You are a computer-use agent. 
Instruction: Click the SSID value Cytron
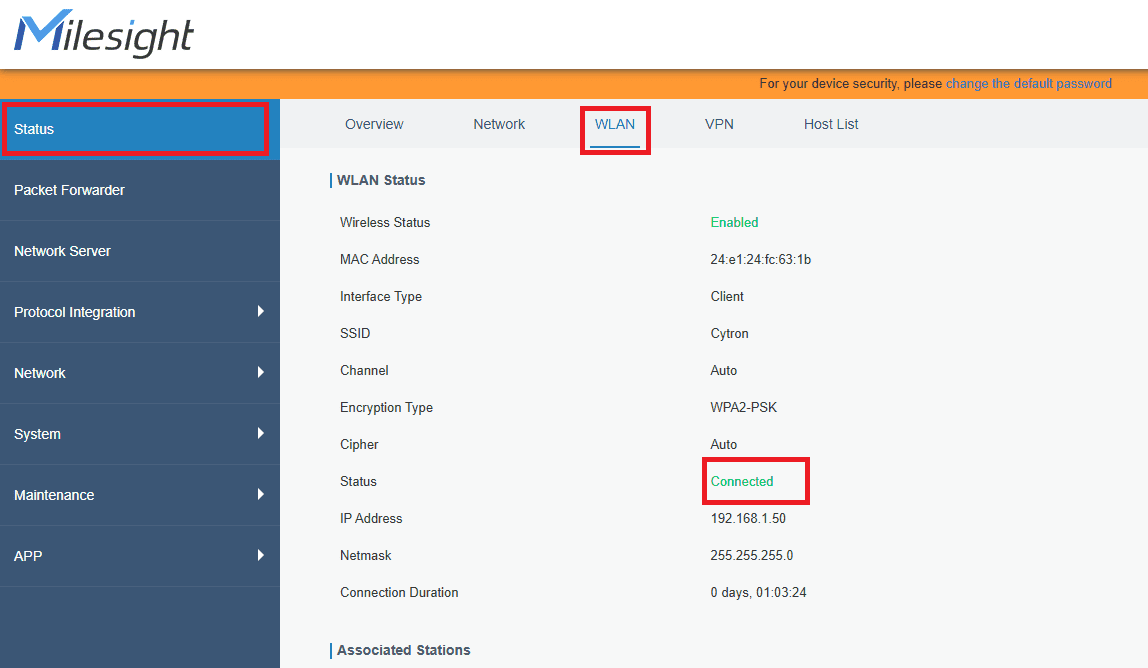click(x=729, y=333)
